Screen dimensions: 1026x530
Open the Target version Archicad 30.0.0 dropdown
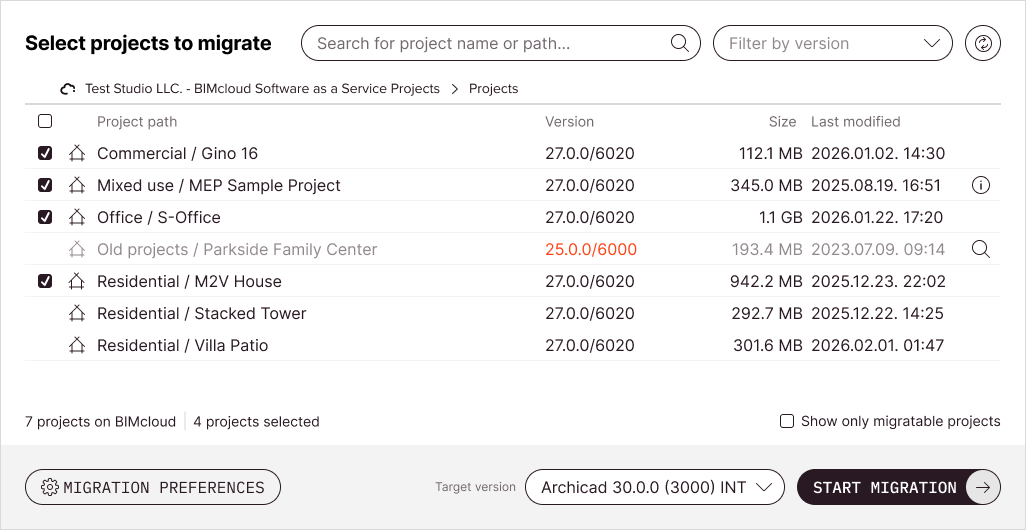pos(654,487)
